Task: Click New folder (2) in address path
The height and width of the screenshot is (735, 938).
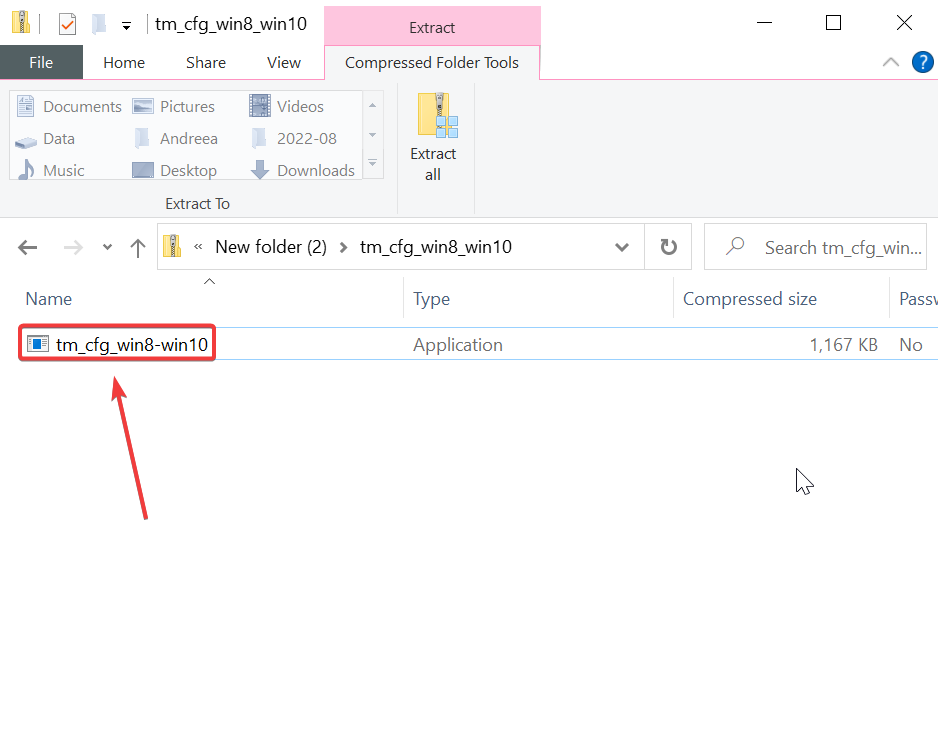Action: coord(271,247)
